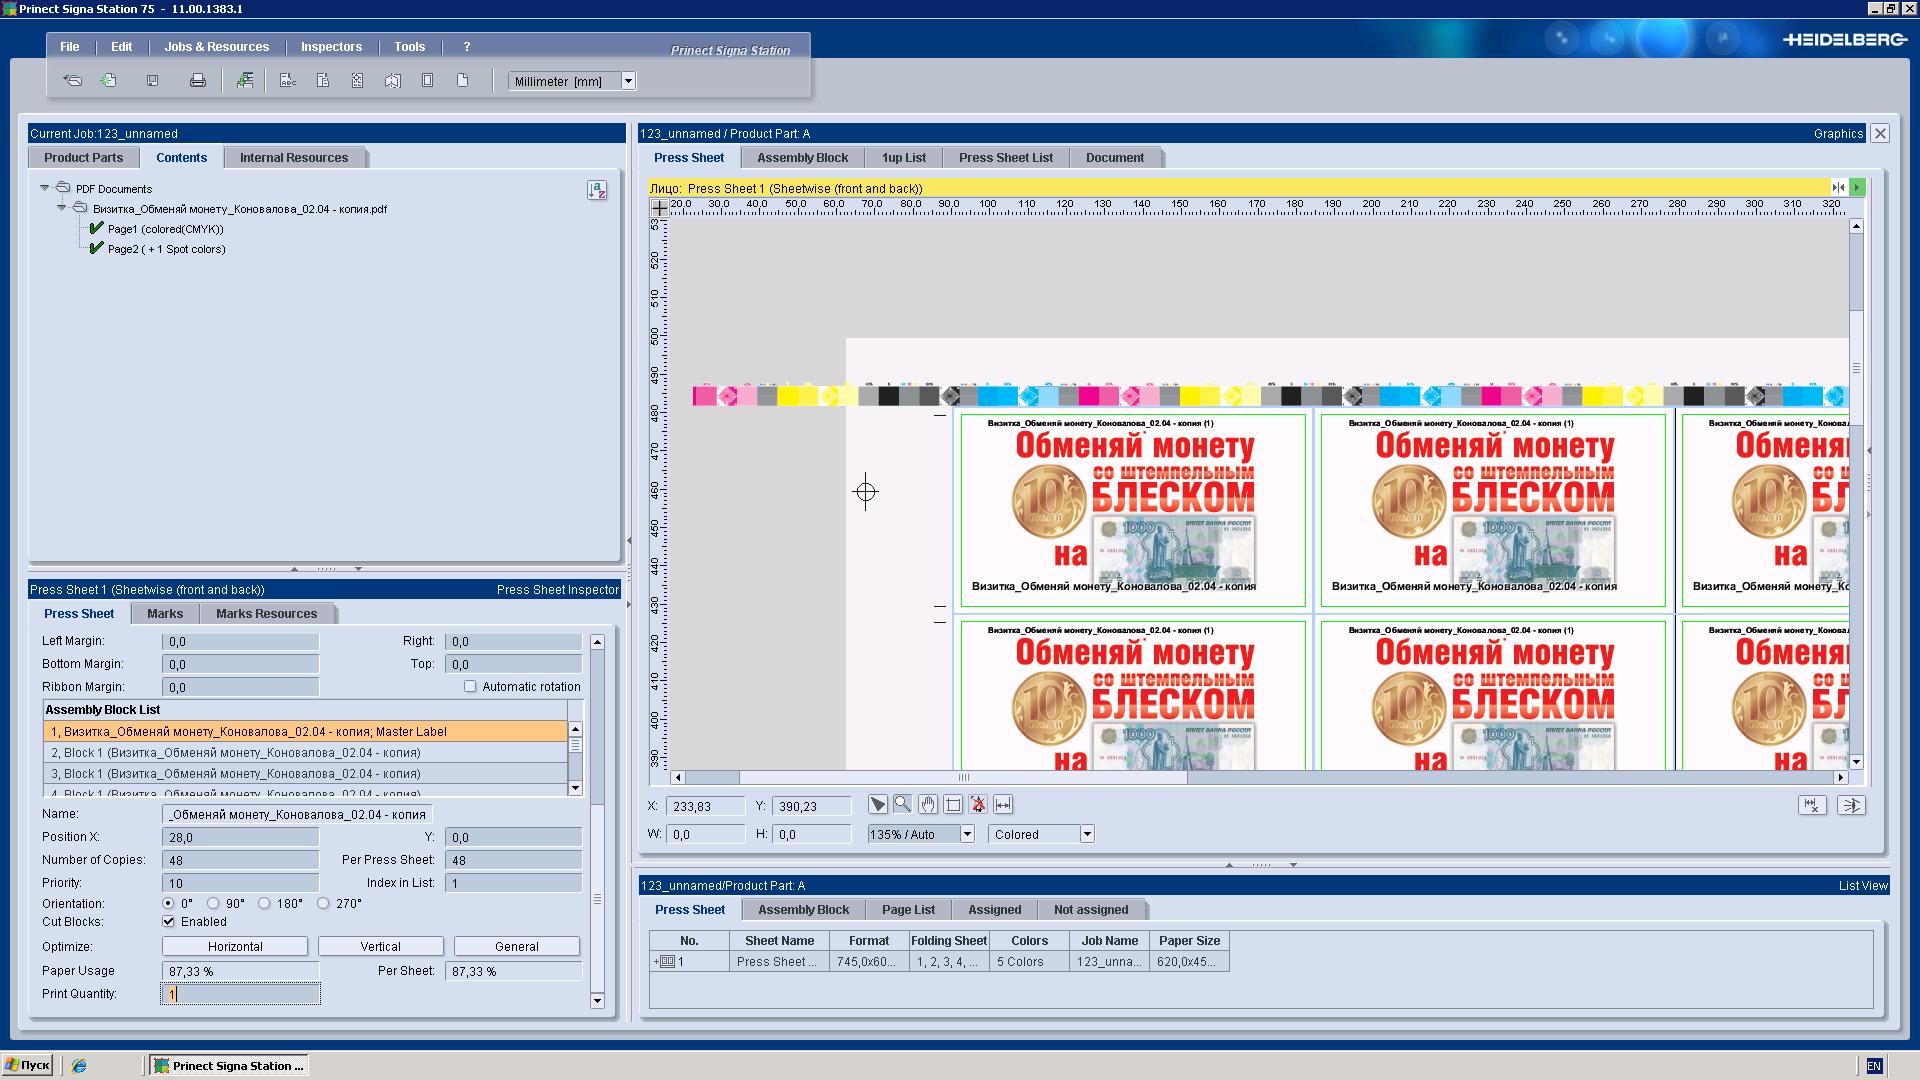Image resolution: width=1920 pixels, height=1080 pixels.
Task: Select the measure distance tool
Action: click(x=1003, y=805)
